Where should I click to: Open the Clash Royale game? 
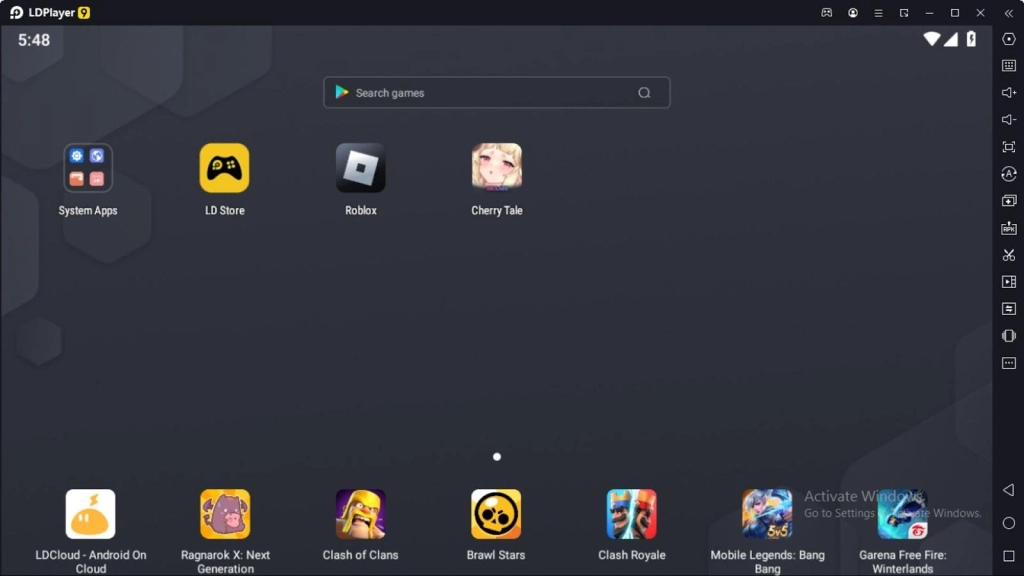pyautogui.click(x=632, y=514)
